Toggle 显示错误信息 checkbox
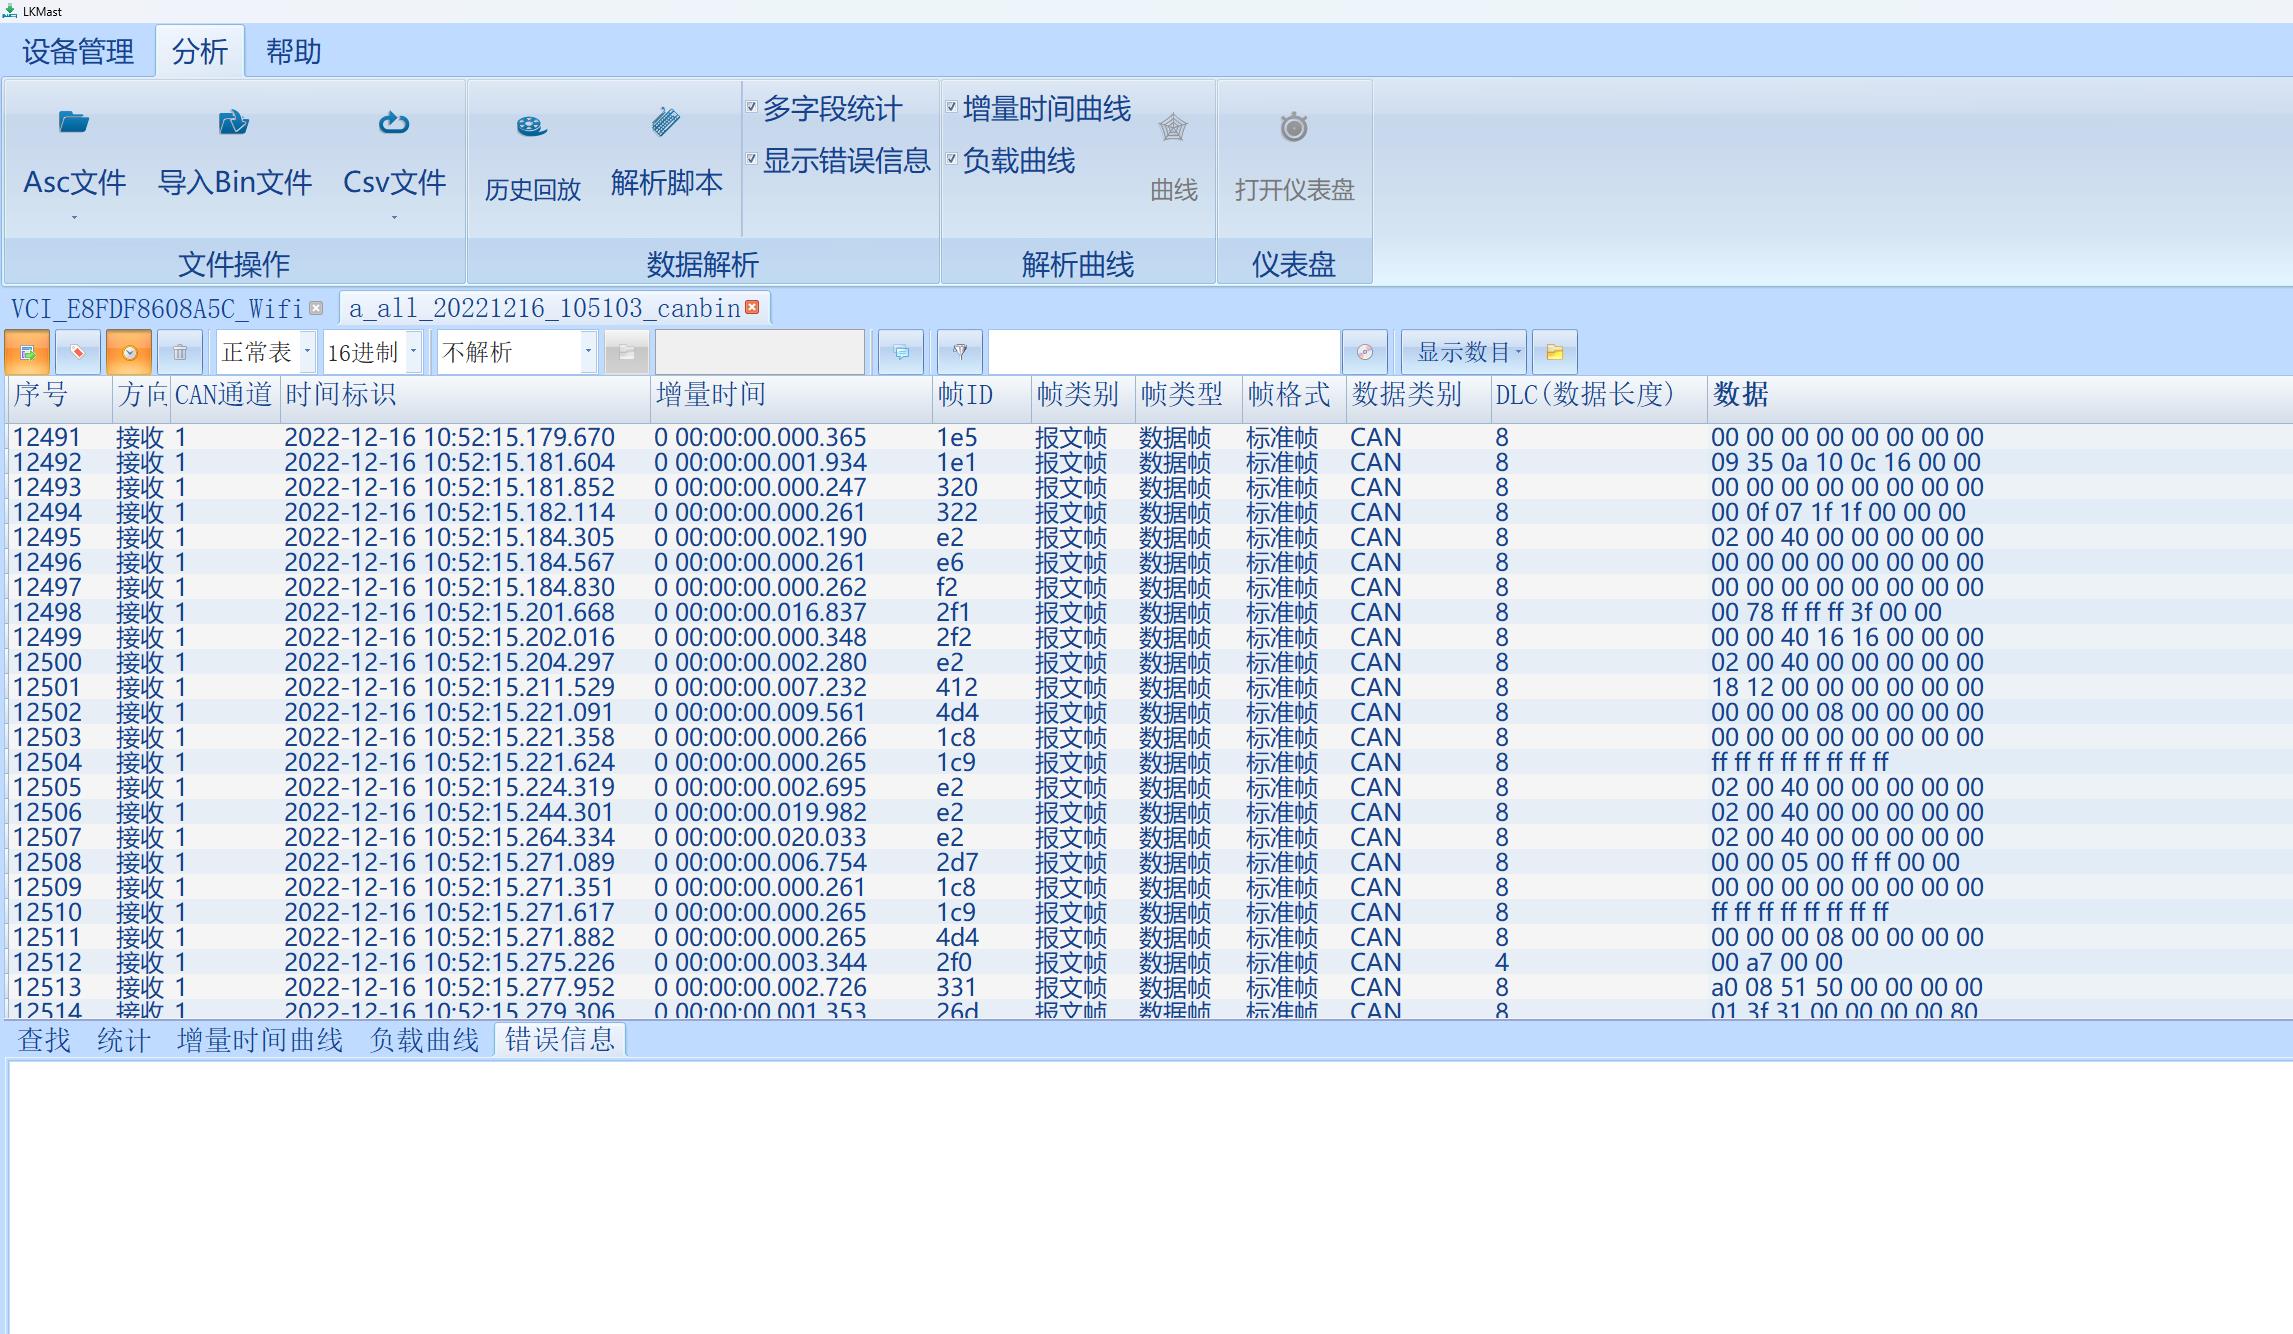Screen dimensions: 2293x1334 click(751, 158)
